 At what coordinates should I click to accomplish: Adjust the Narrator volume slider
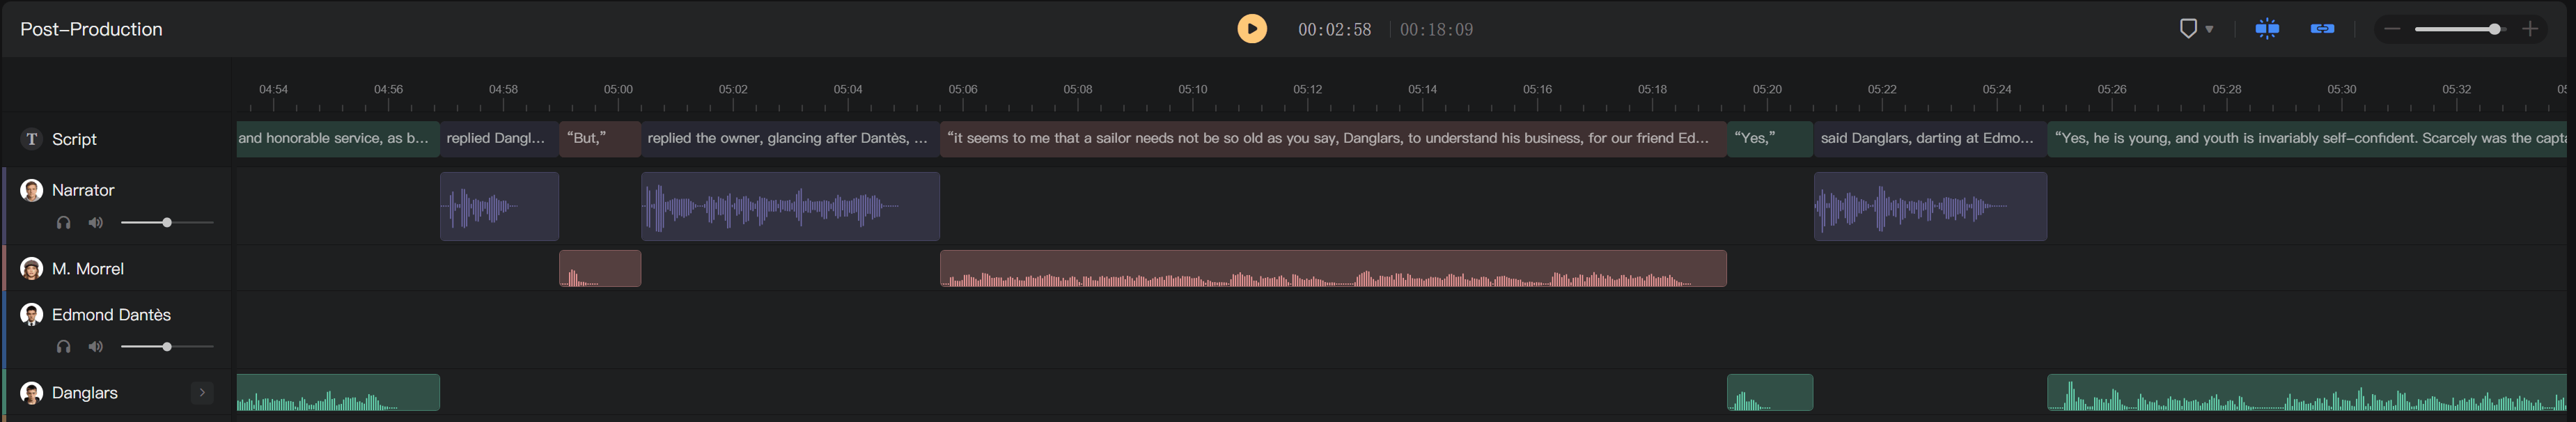tap(167, 222)
